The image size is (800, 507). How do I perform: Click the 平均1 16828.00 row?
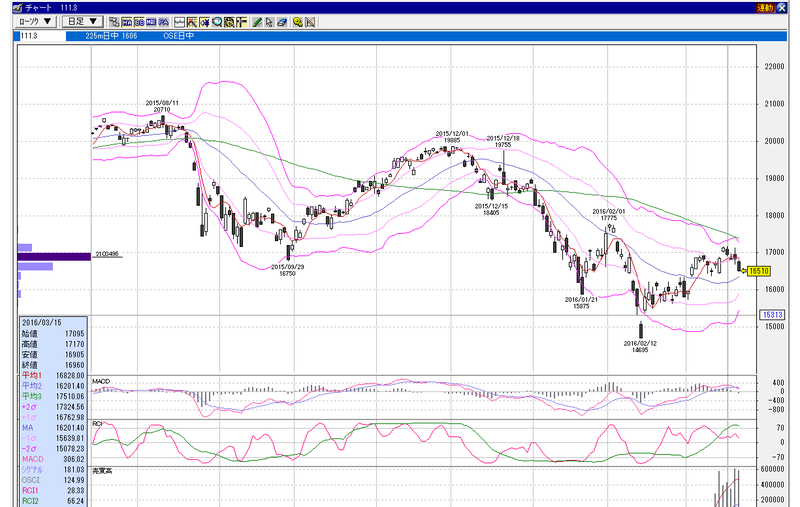click(x=53, y=375)
